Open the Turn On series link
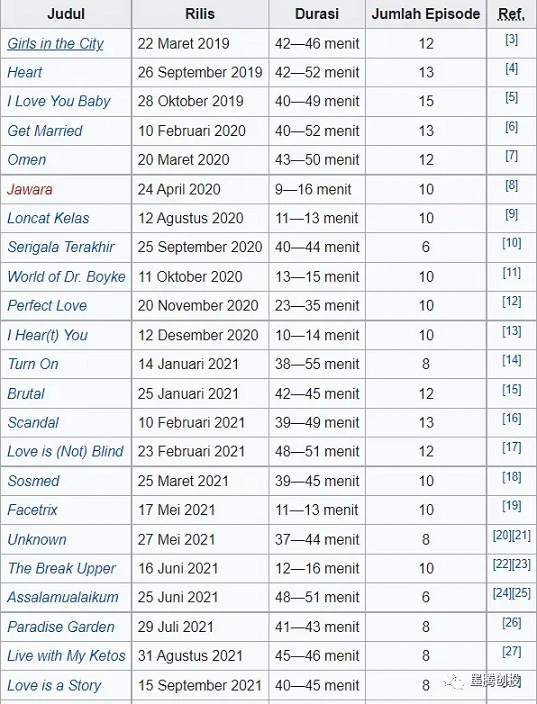 click(x=33, y=364)
